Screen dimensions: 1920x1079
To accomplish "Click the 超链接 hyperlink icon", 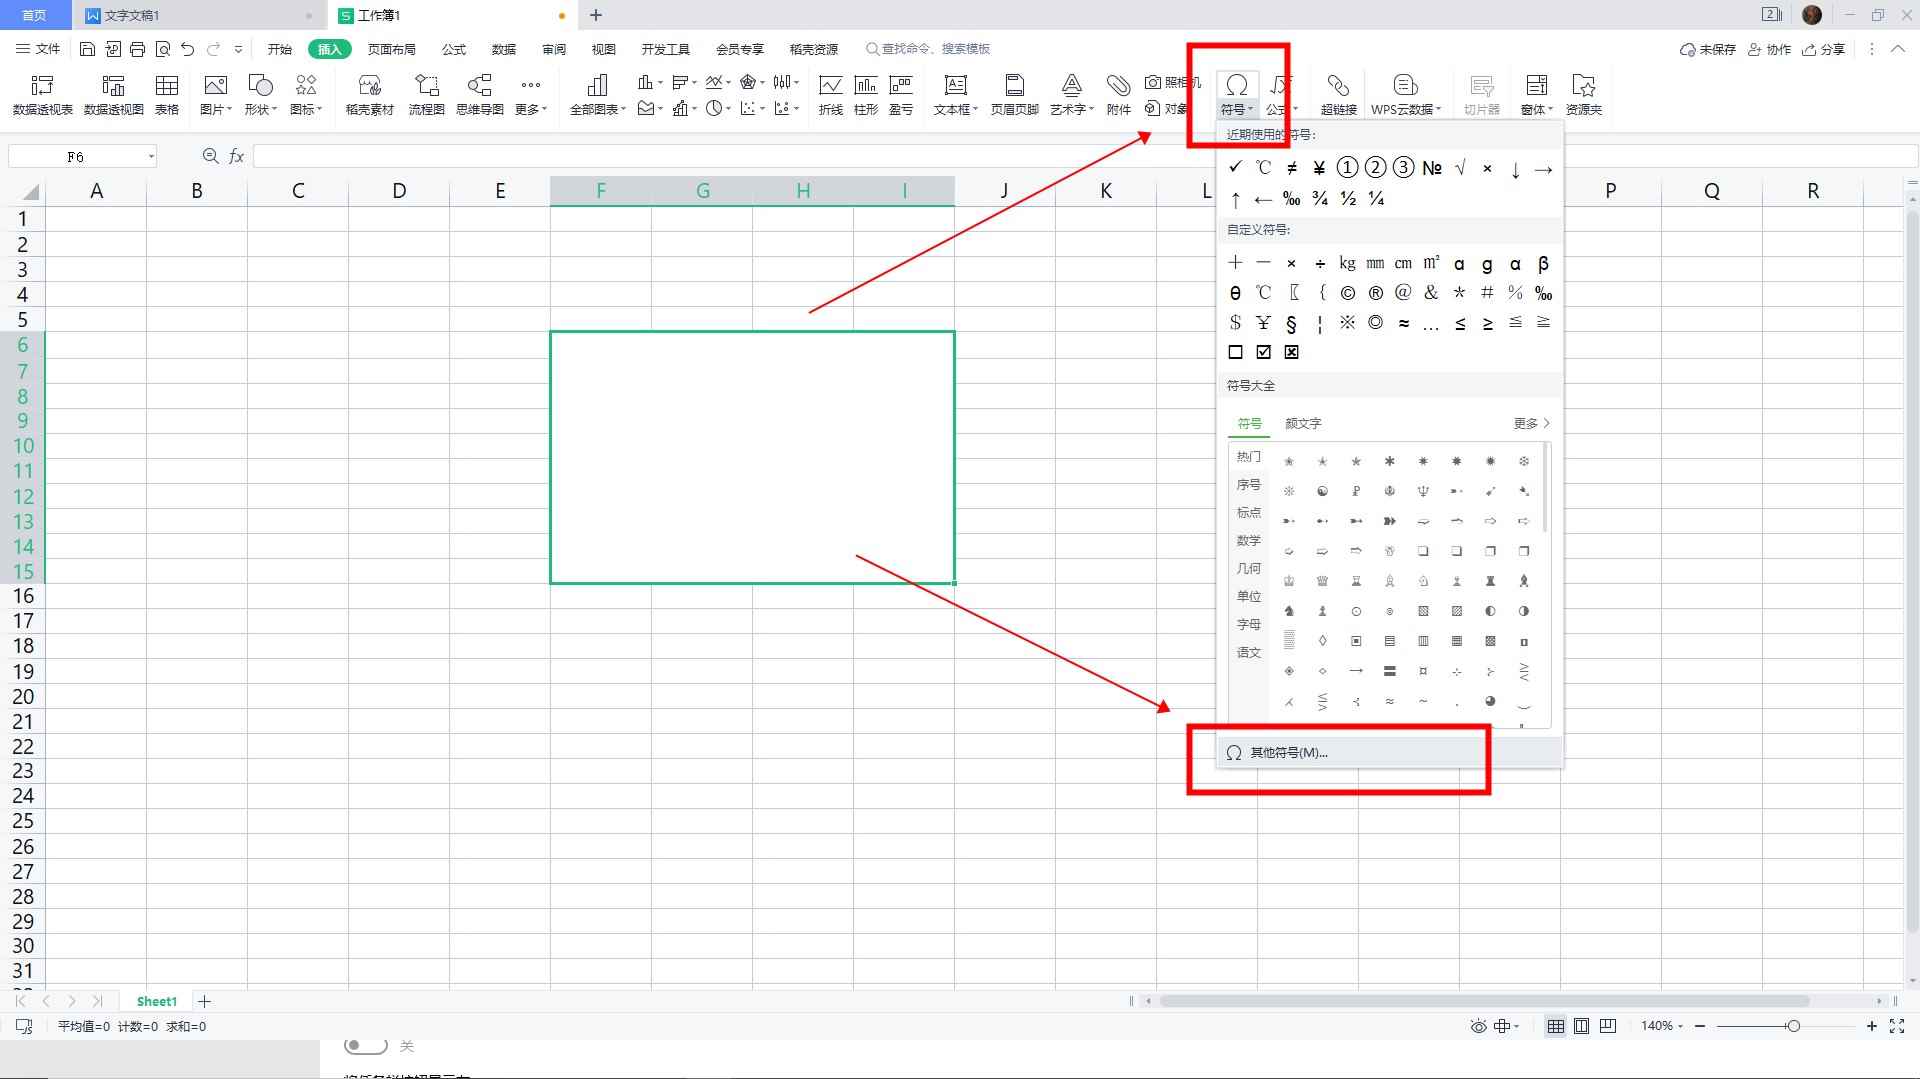I will pos(1338,94).
